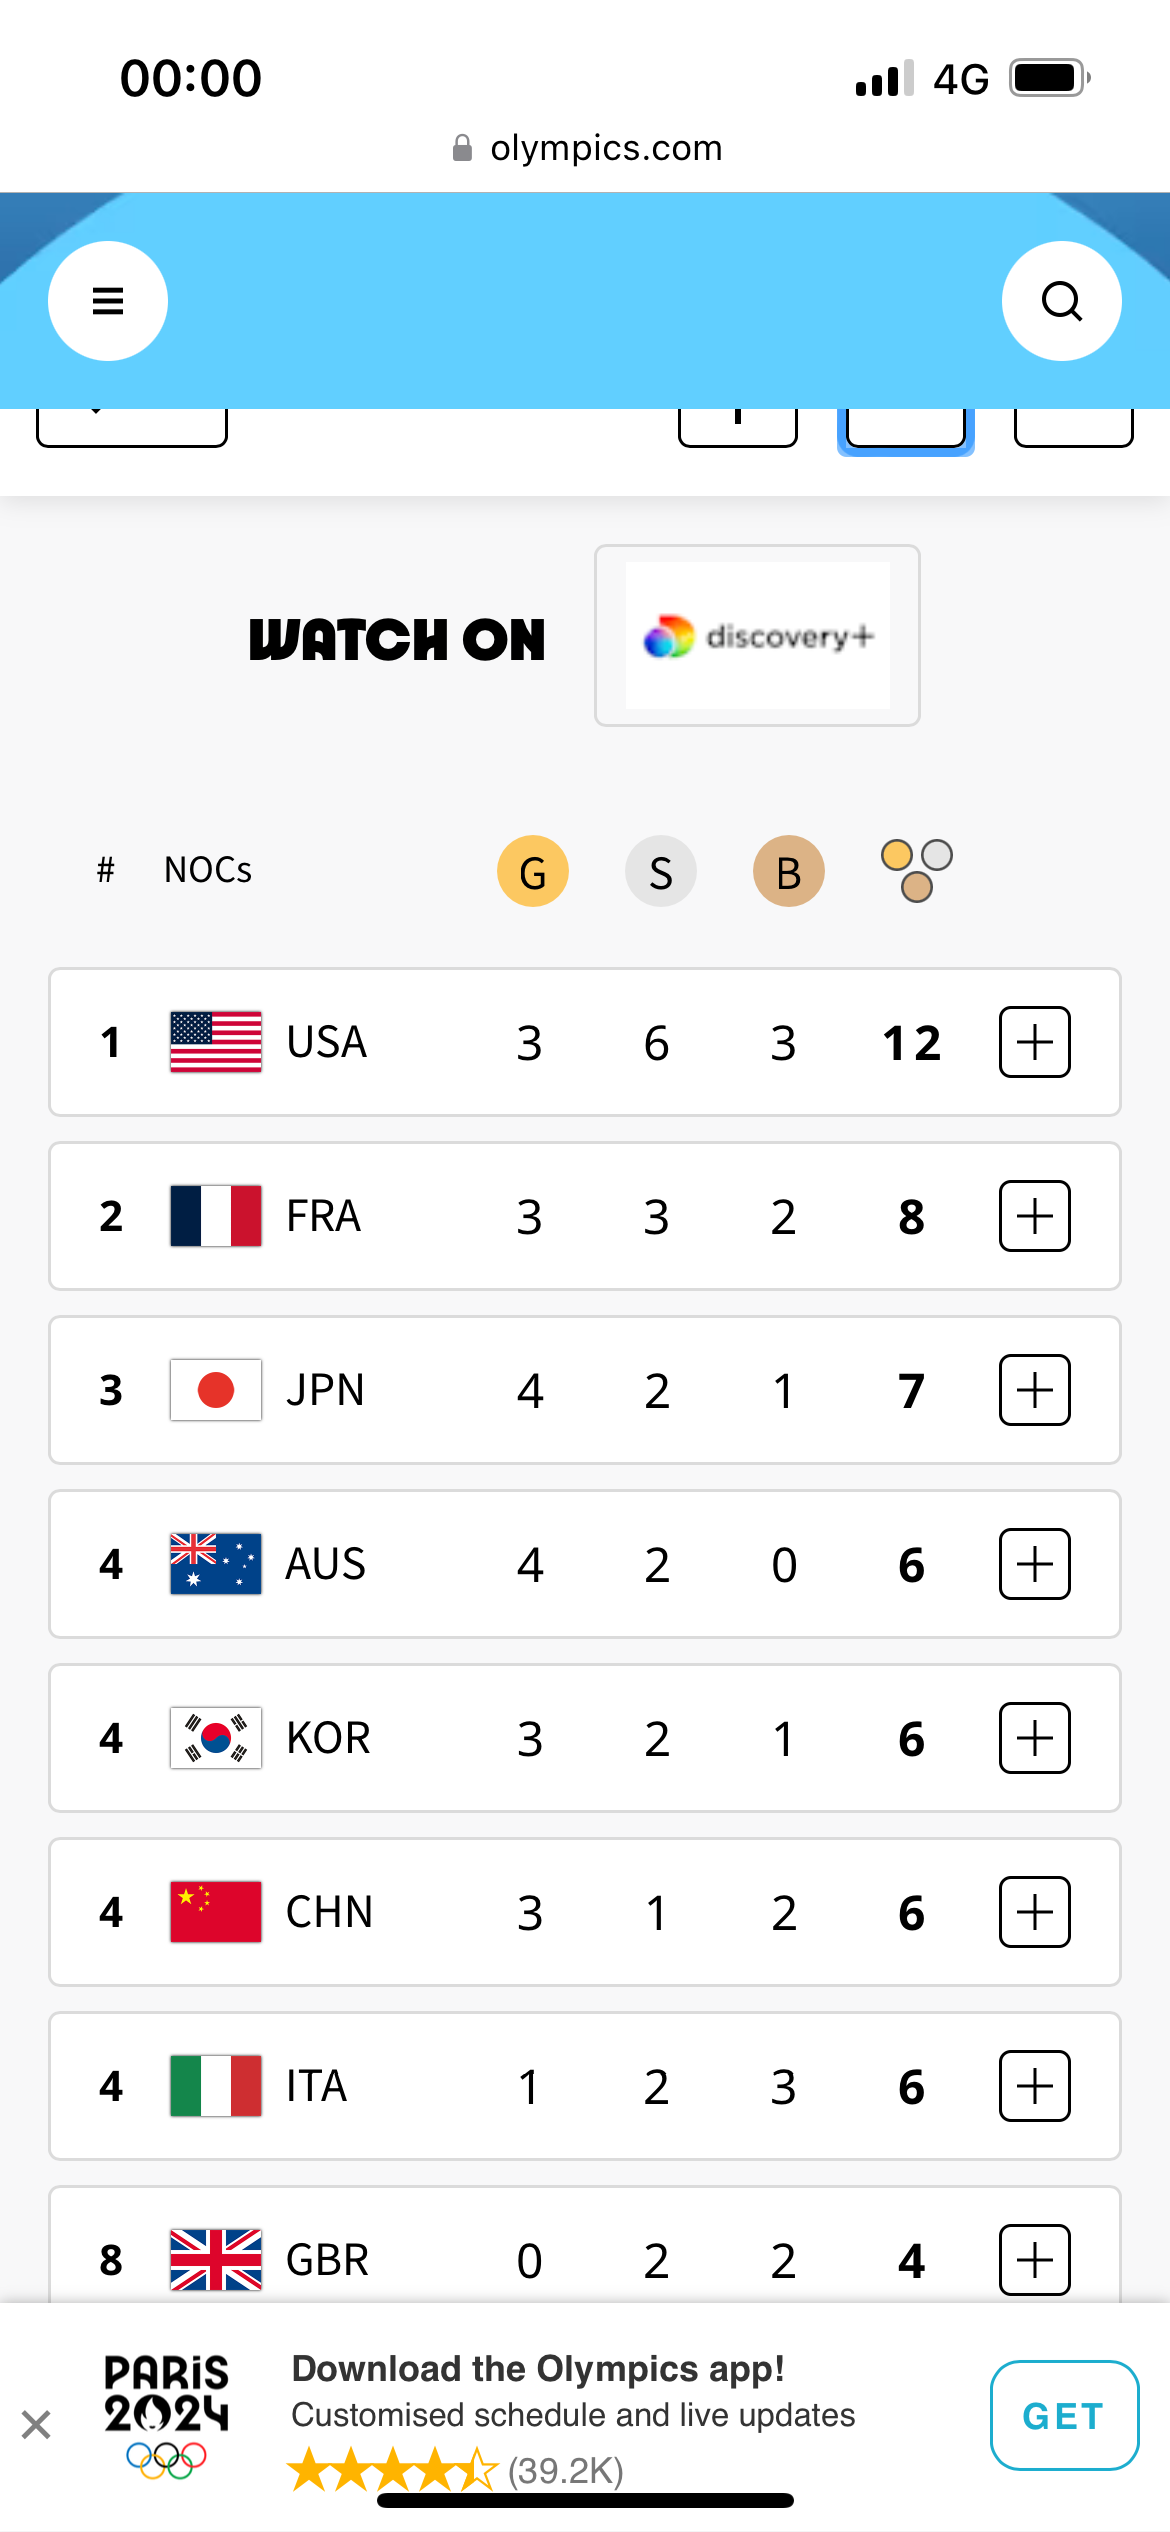This screenshot has width=1170, height=2532.
Task: Expand the FRA medal details
Action: point(1035,1216)
